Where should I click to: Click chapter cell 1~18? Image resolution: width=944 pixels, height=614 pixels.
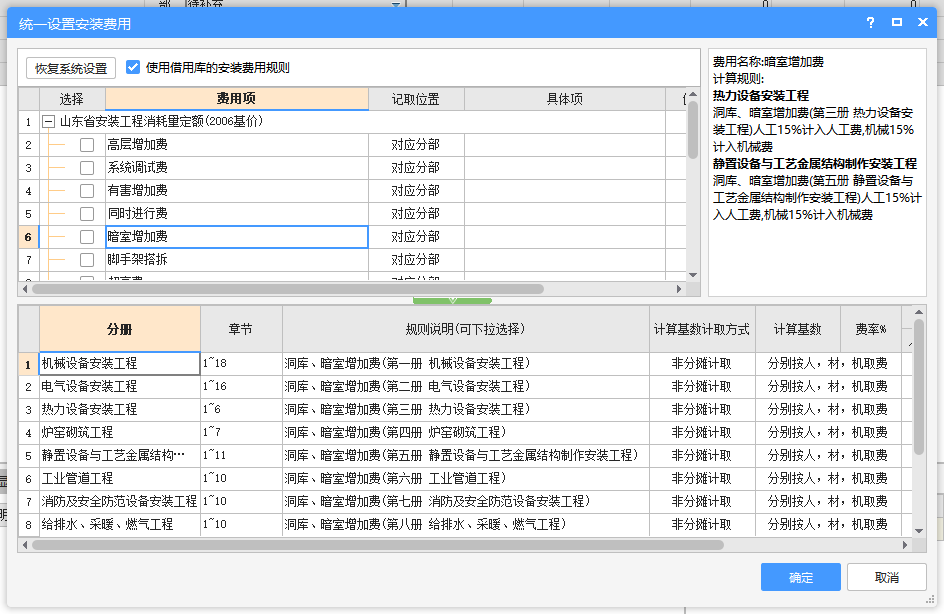click(x=241, y=364)
